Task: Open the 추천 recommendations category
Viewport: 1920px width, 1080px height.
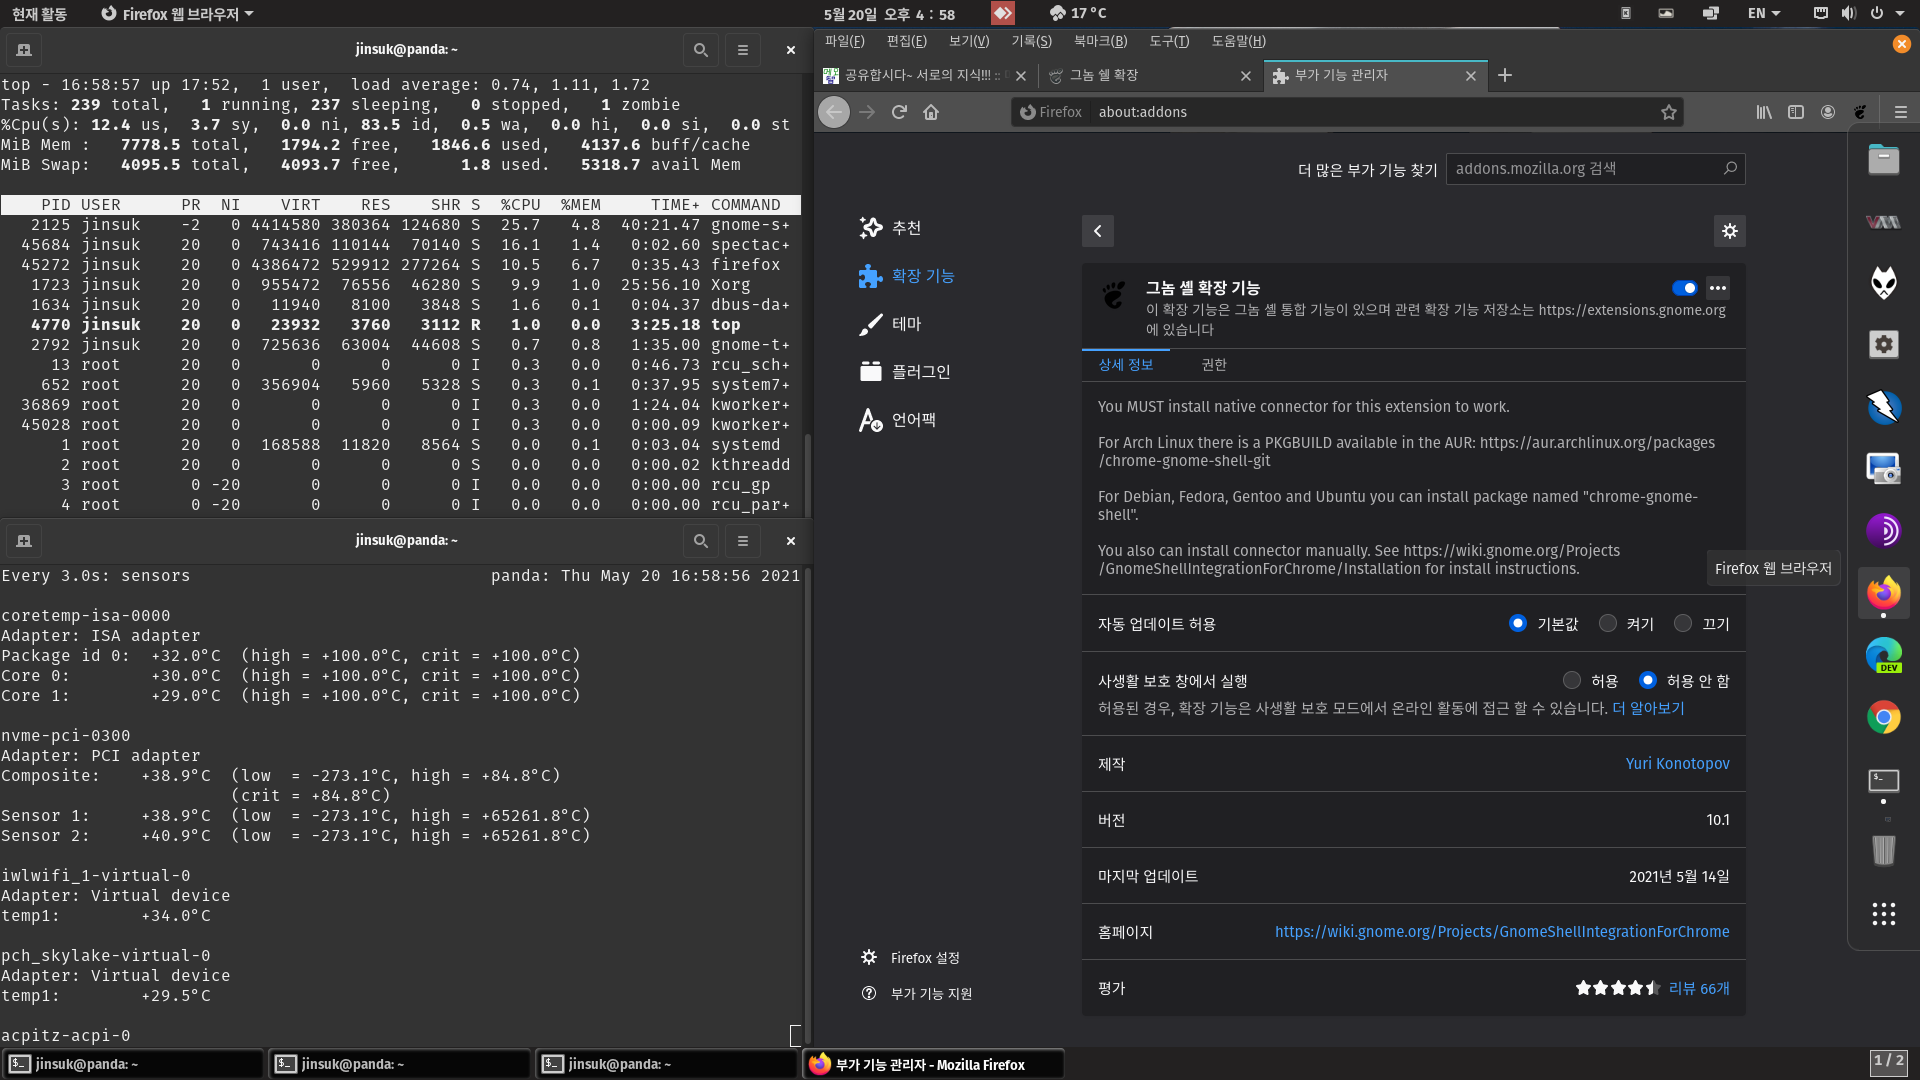Action: [x=890, y=228]
